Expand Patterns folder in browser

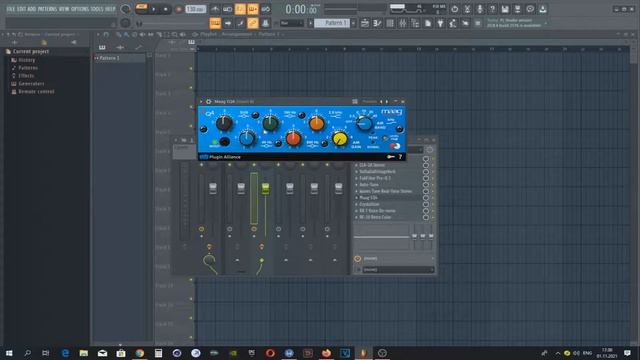click(x=28, y=68)
